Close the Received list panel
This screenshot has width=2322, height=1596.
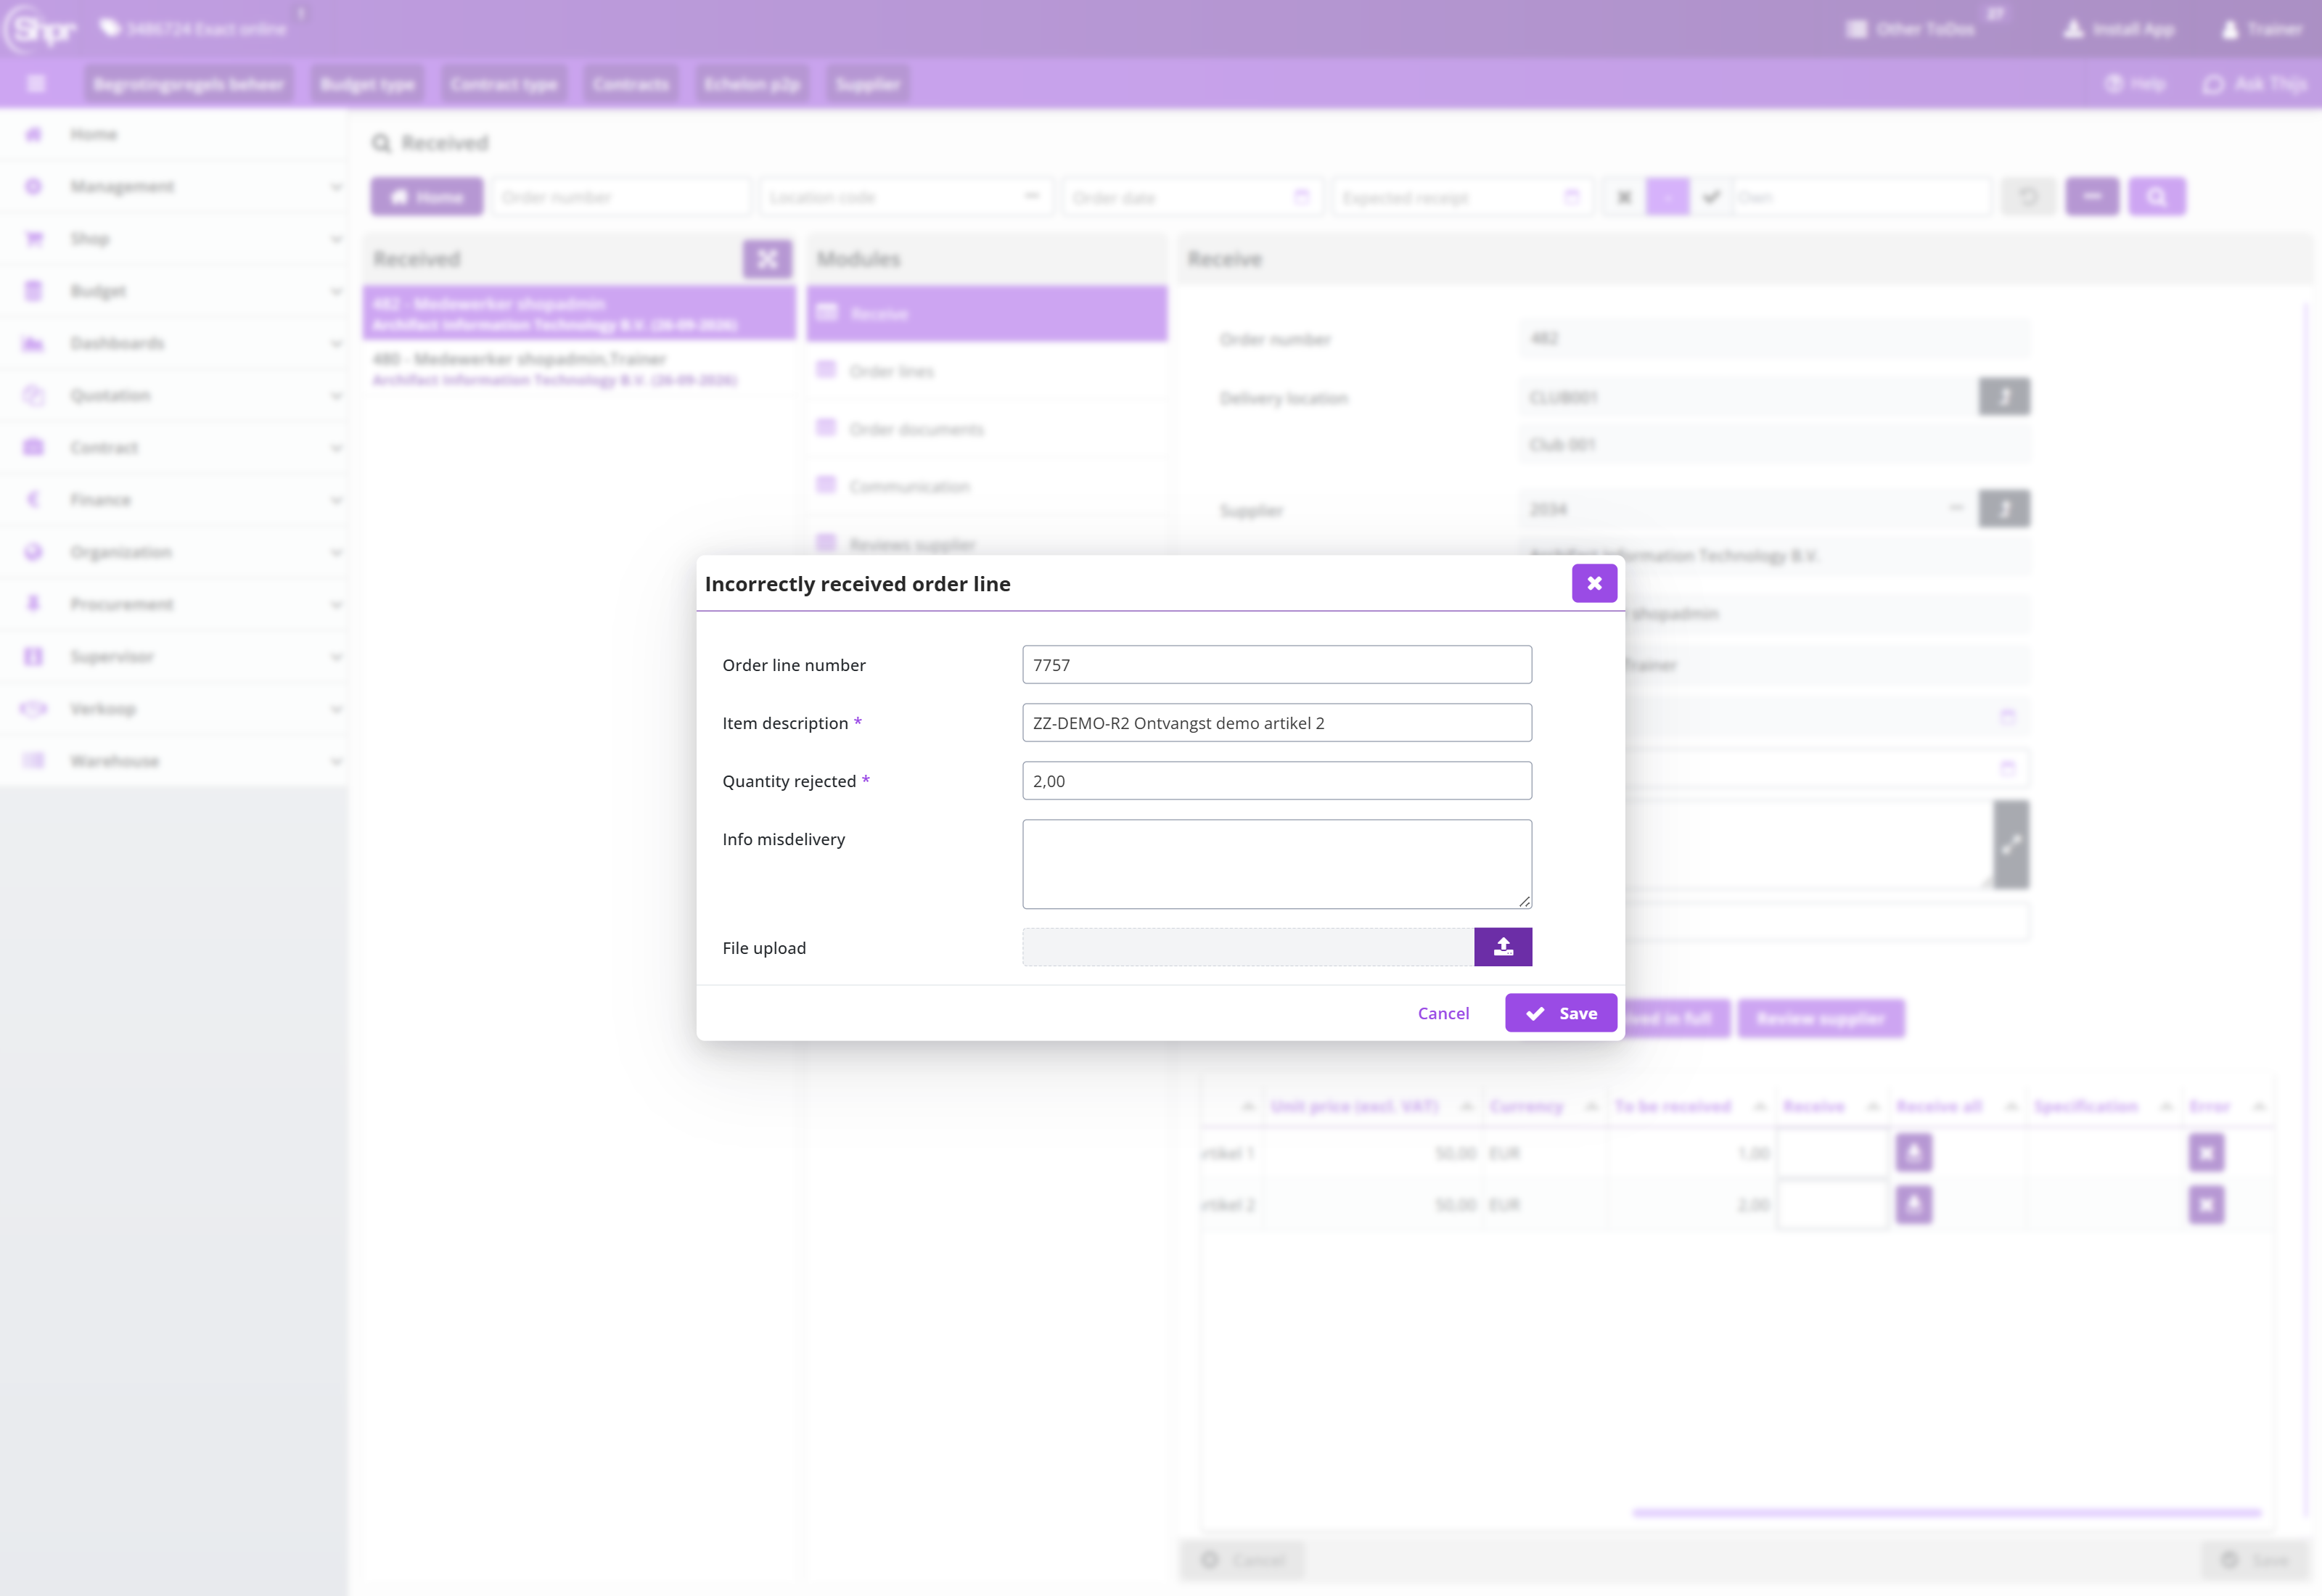[x=767, y=259]
